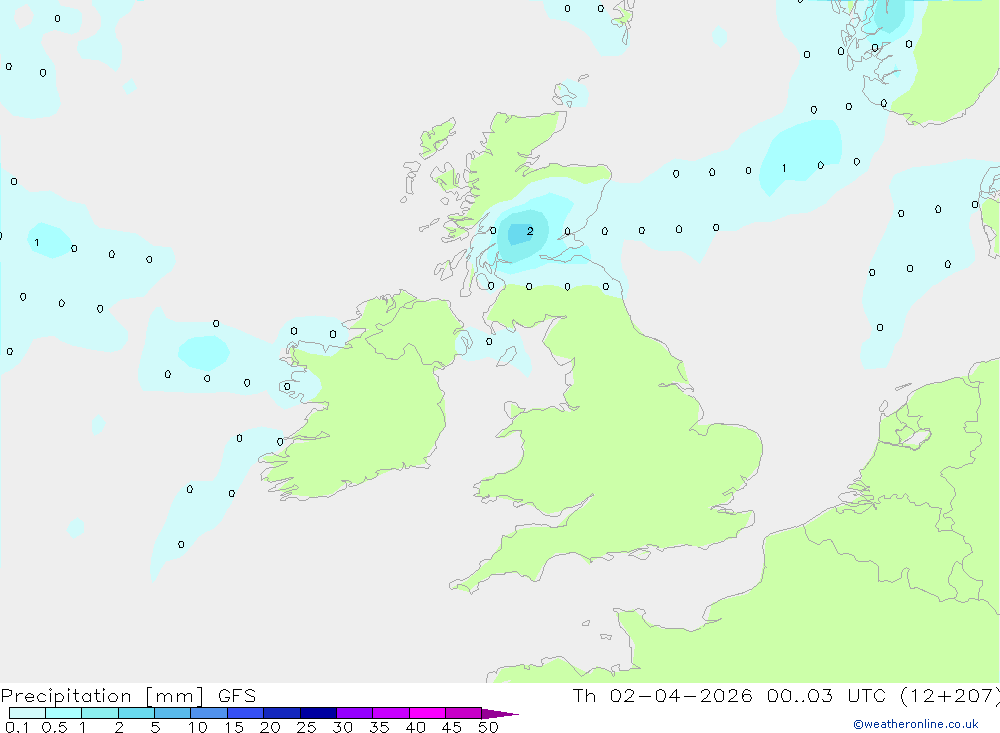Viewport: 1000px width, 733px height.
Task: Select the purple legend swatch between 30 and 35
Action: pyautogui.click(x=354, y=713)
